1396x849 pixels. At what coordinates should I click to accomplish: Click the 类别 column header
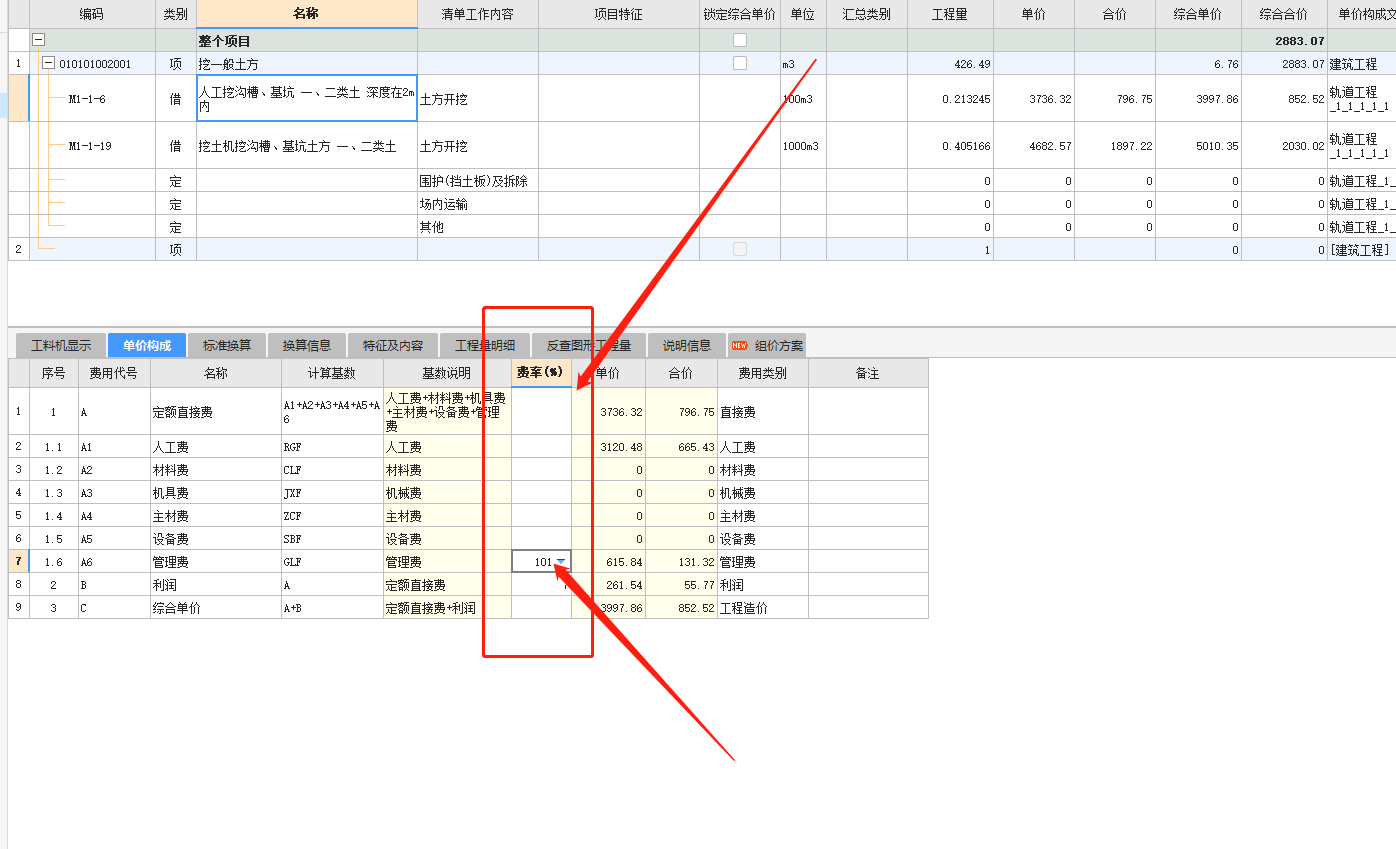pyautogui.click(x=176, y=14)
